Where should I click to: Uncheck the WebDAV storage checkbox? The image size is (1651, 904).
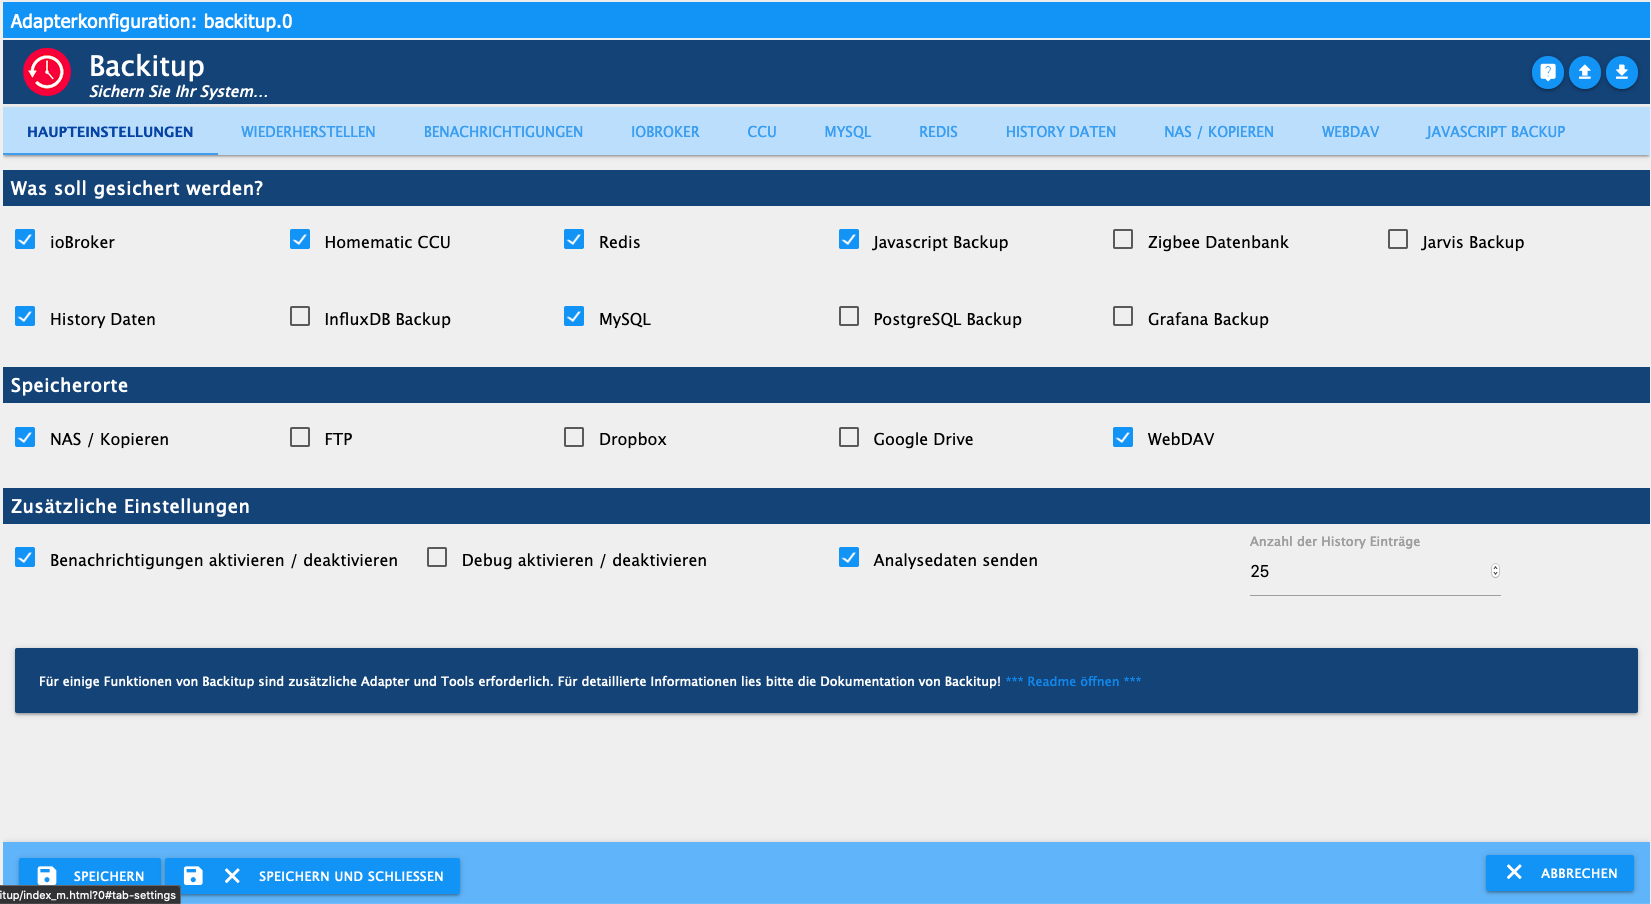tap(1123, 437)
